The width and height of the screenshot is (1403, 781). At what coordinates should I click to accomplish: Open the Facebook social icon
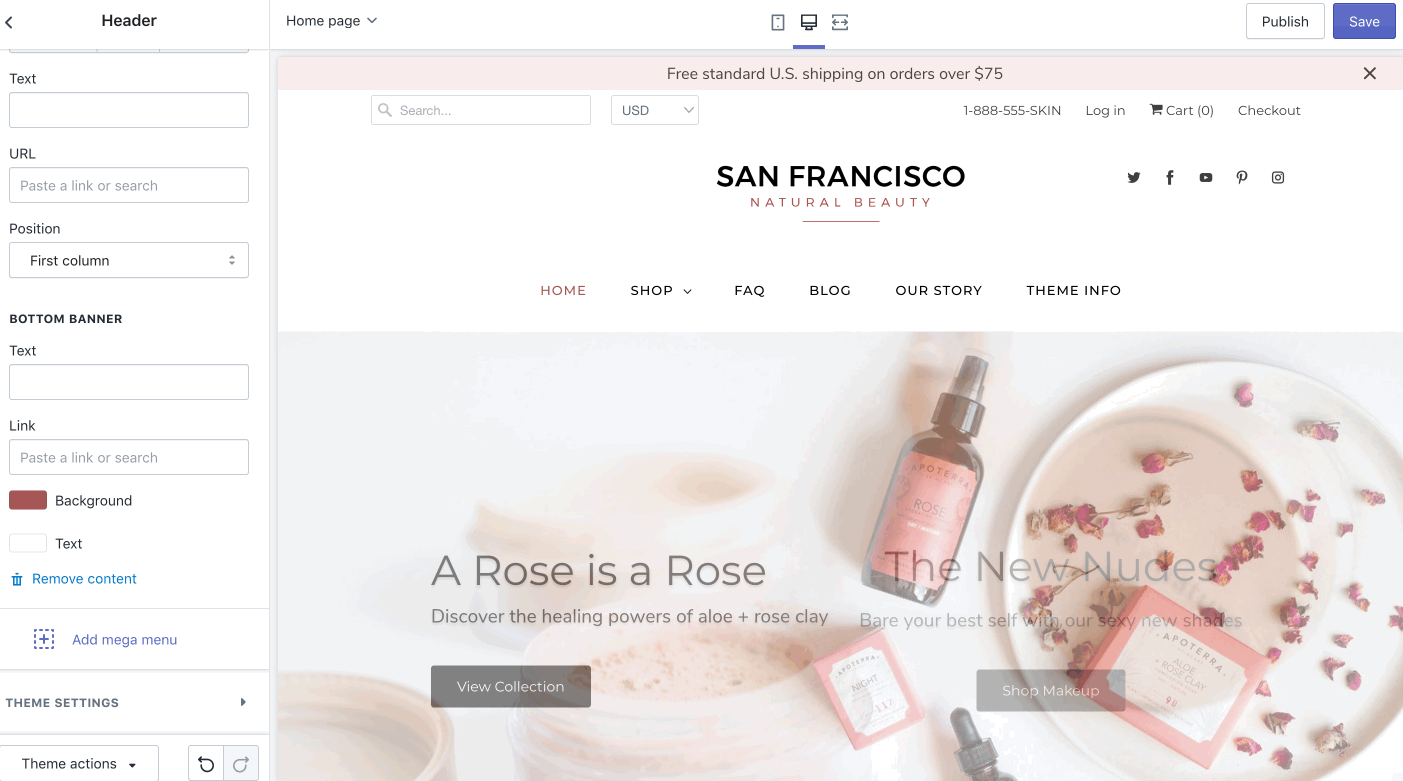pos(1169,178)
